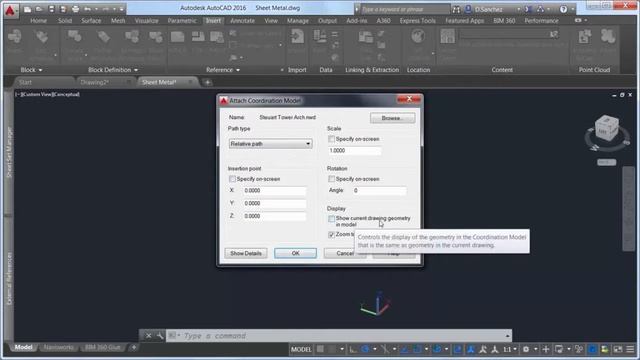Toggle snap mode in status bar
The width and height of the screenshot is (640, 360).
pos(332,349)
